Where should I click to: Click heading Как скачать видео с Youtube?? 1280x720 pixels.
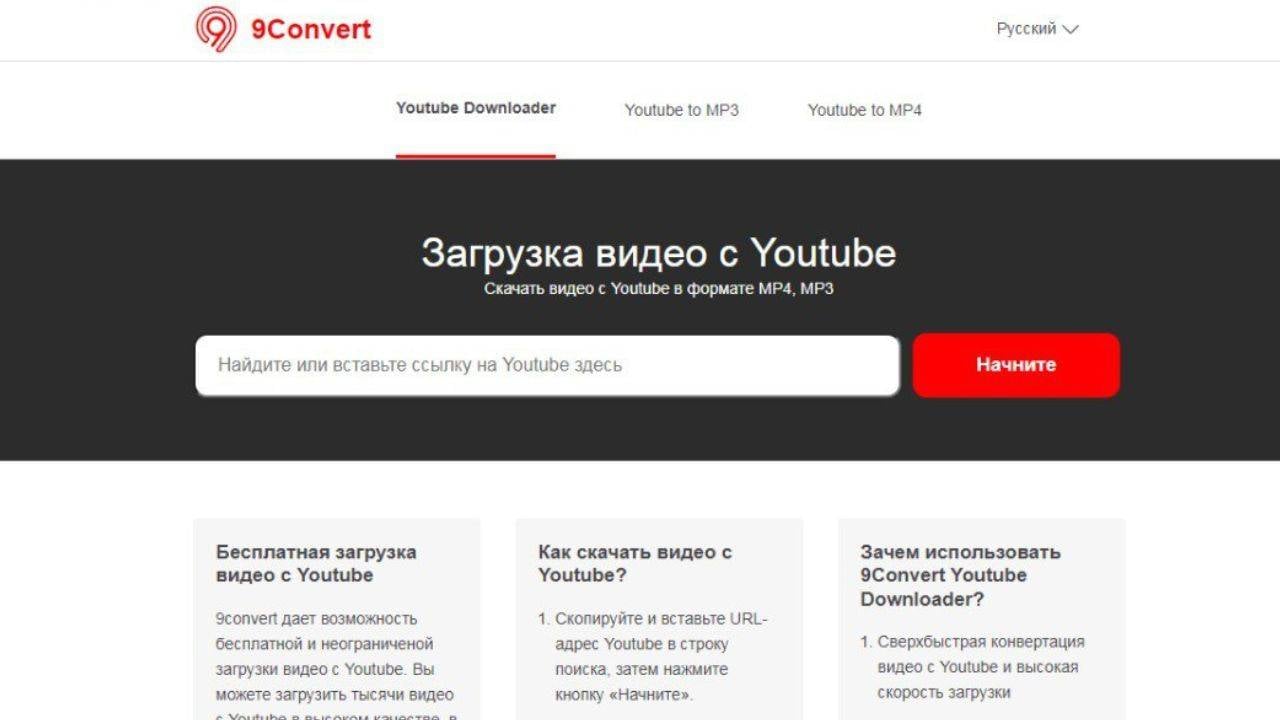635,563
